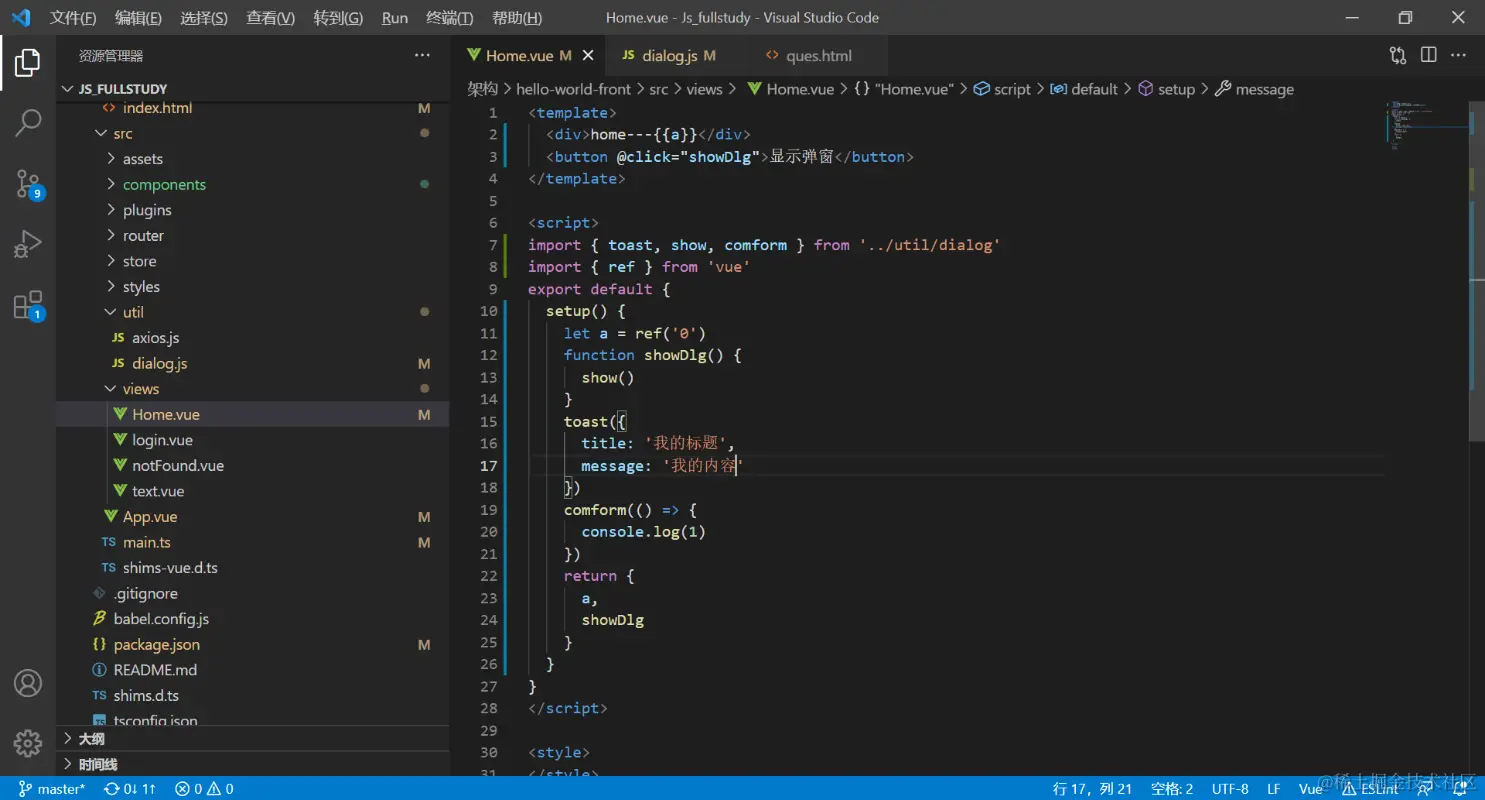The width and height of the screenshot is (1485, 800).
Task: Click the ESLint status bar item
Action: tap(1370, 789)
